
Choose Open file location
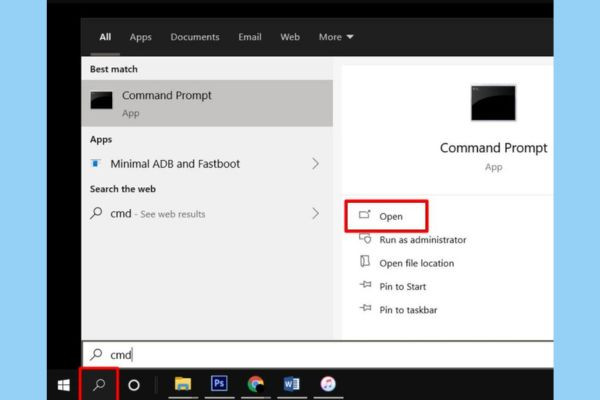coord(417,263)
